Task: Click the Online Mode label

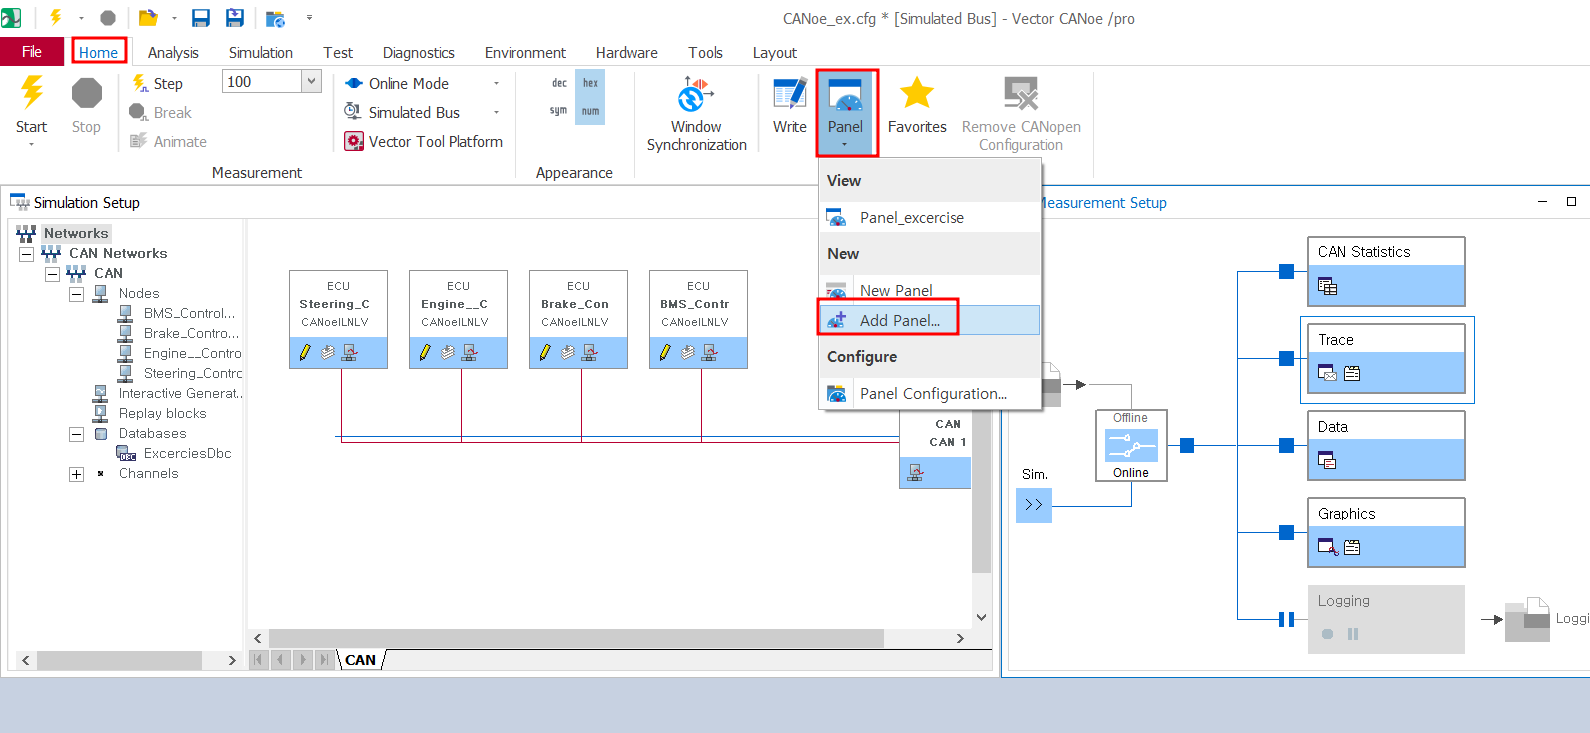Action: 409,84
